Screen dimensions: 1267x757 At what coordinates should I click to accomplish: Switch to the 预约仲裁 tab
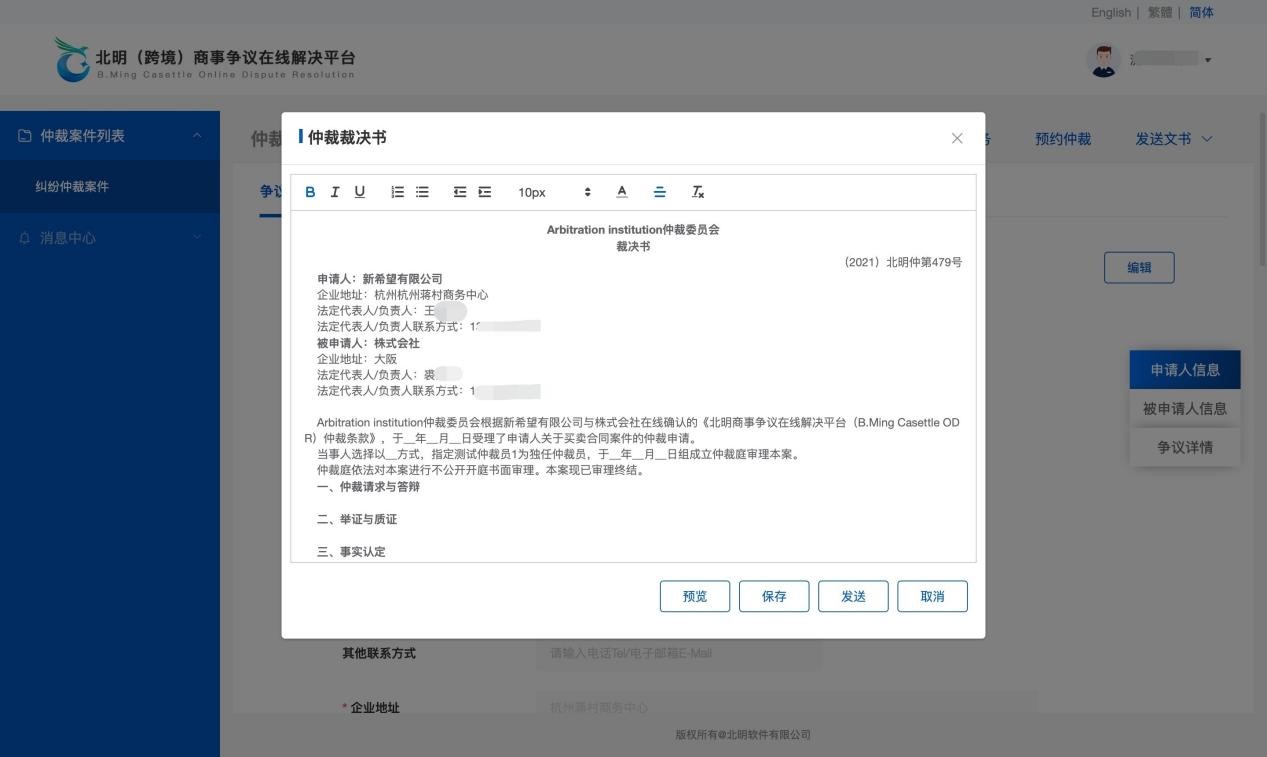1063,139
